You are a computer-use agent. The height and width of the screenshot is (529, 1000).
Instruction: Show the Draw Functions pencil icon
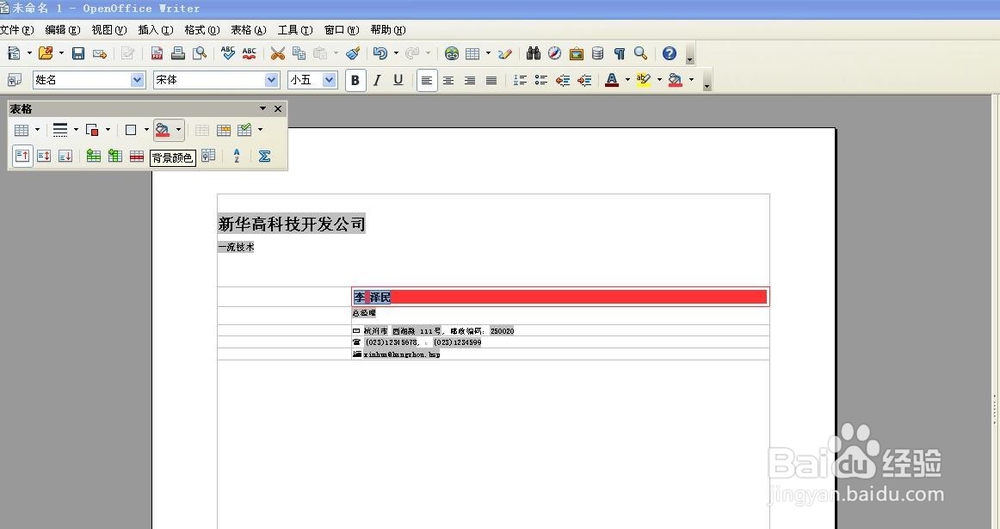[x=505, y=54]
